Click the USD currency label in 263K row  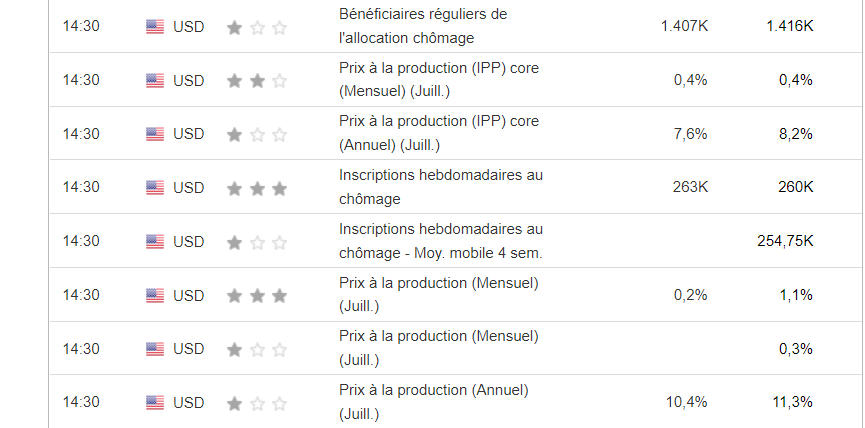(189, 188)
